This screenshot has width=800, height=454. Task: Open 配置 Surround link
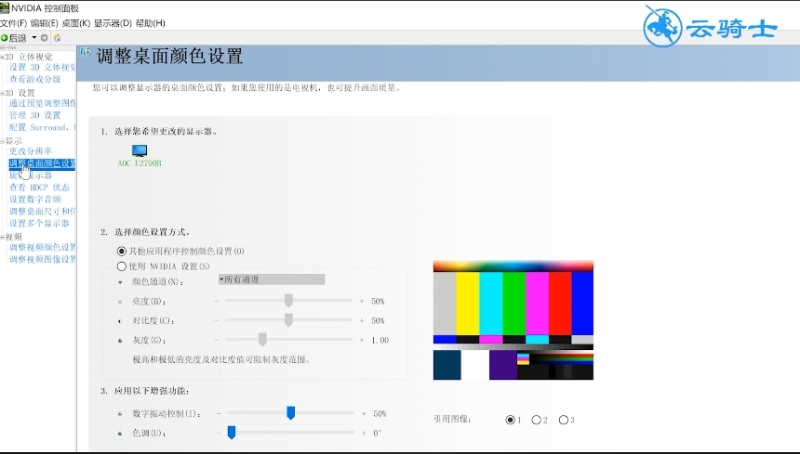click(x=42, y=127)
